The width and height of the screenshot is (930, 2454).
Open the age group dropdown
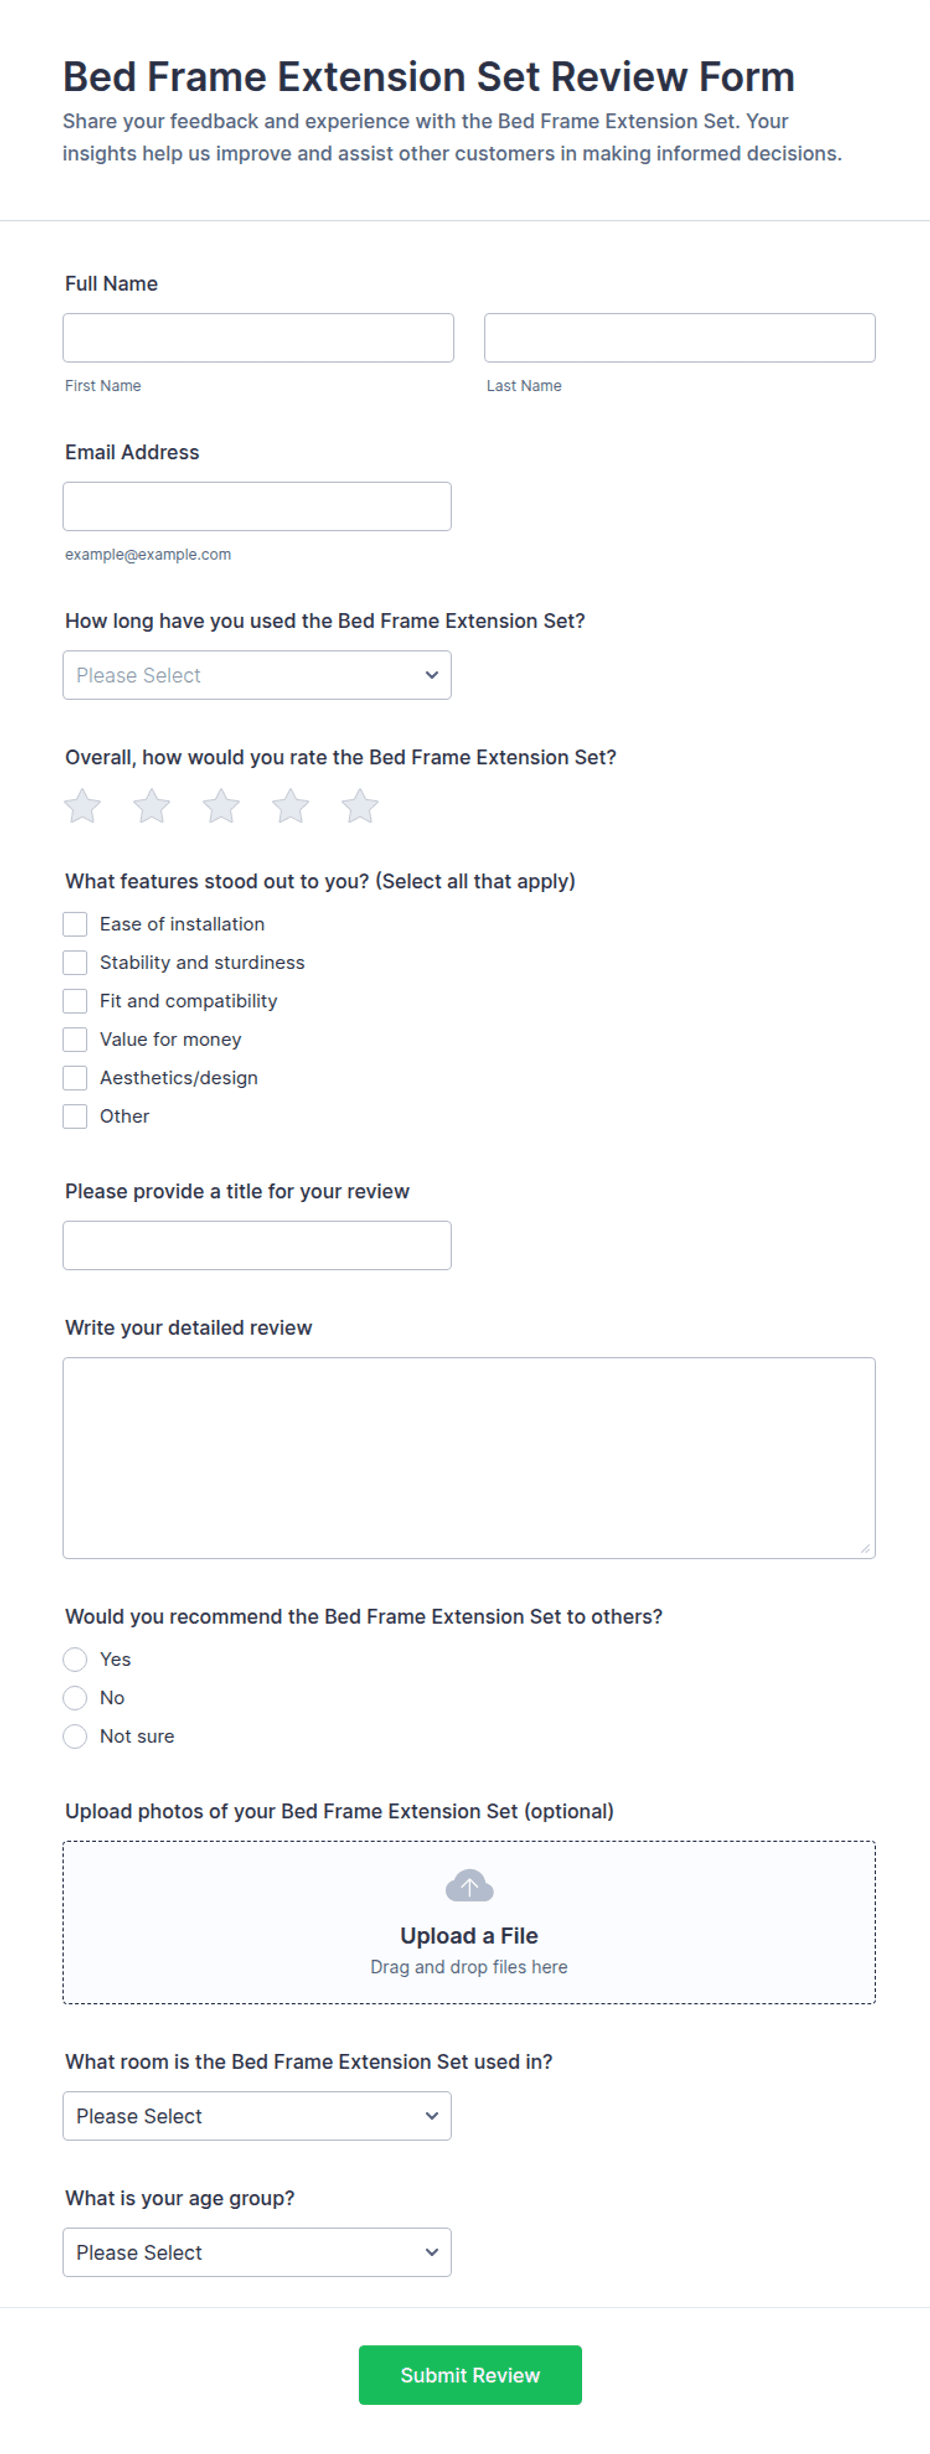pyautogui.click(x=257, y=2252)
